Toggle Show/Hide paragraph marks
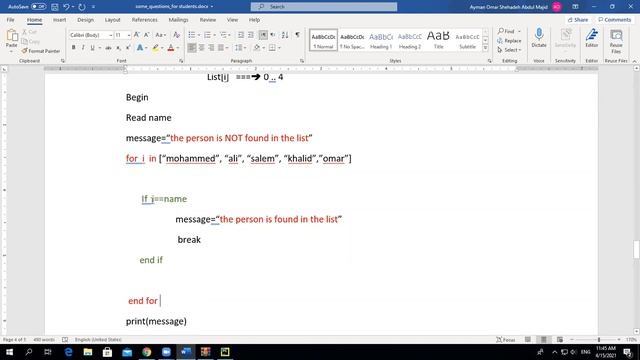The height and width of the screenshot is (360, 640). (298, 35)
